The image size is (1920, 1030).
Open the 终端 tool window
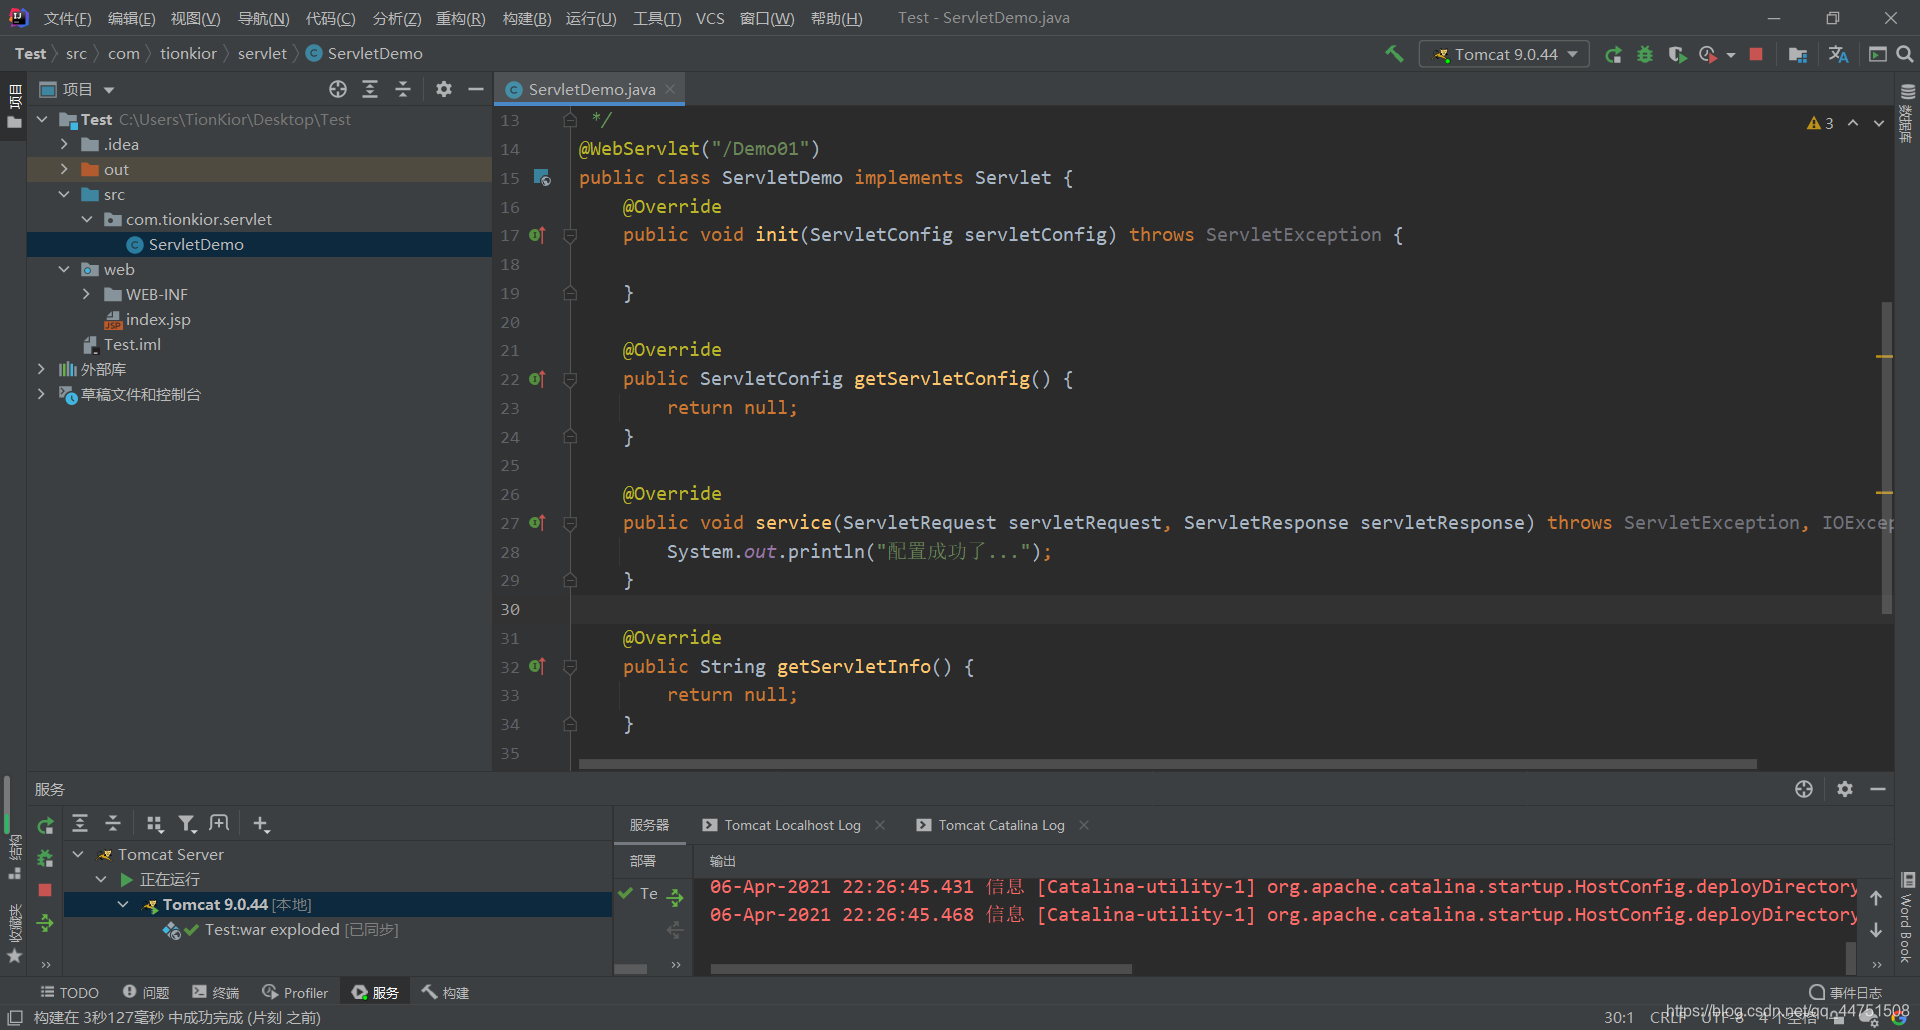(x=216, y=992)
